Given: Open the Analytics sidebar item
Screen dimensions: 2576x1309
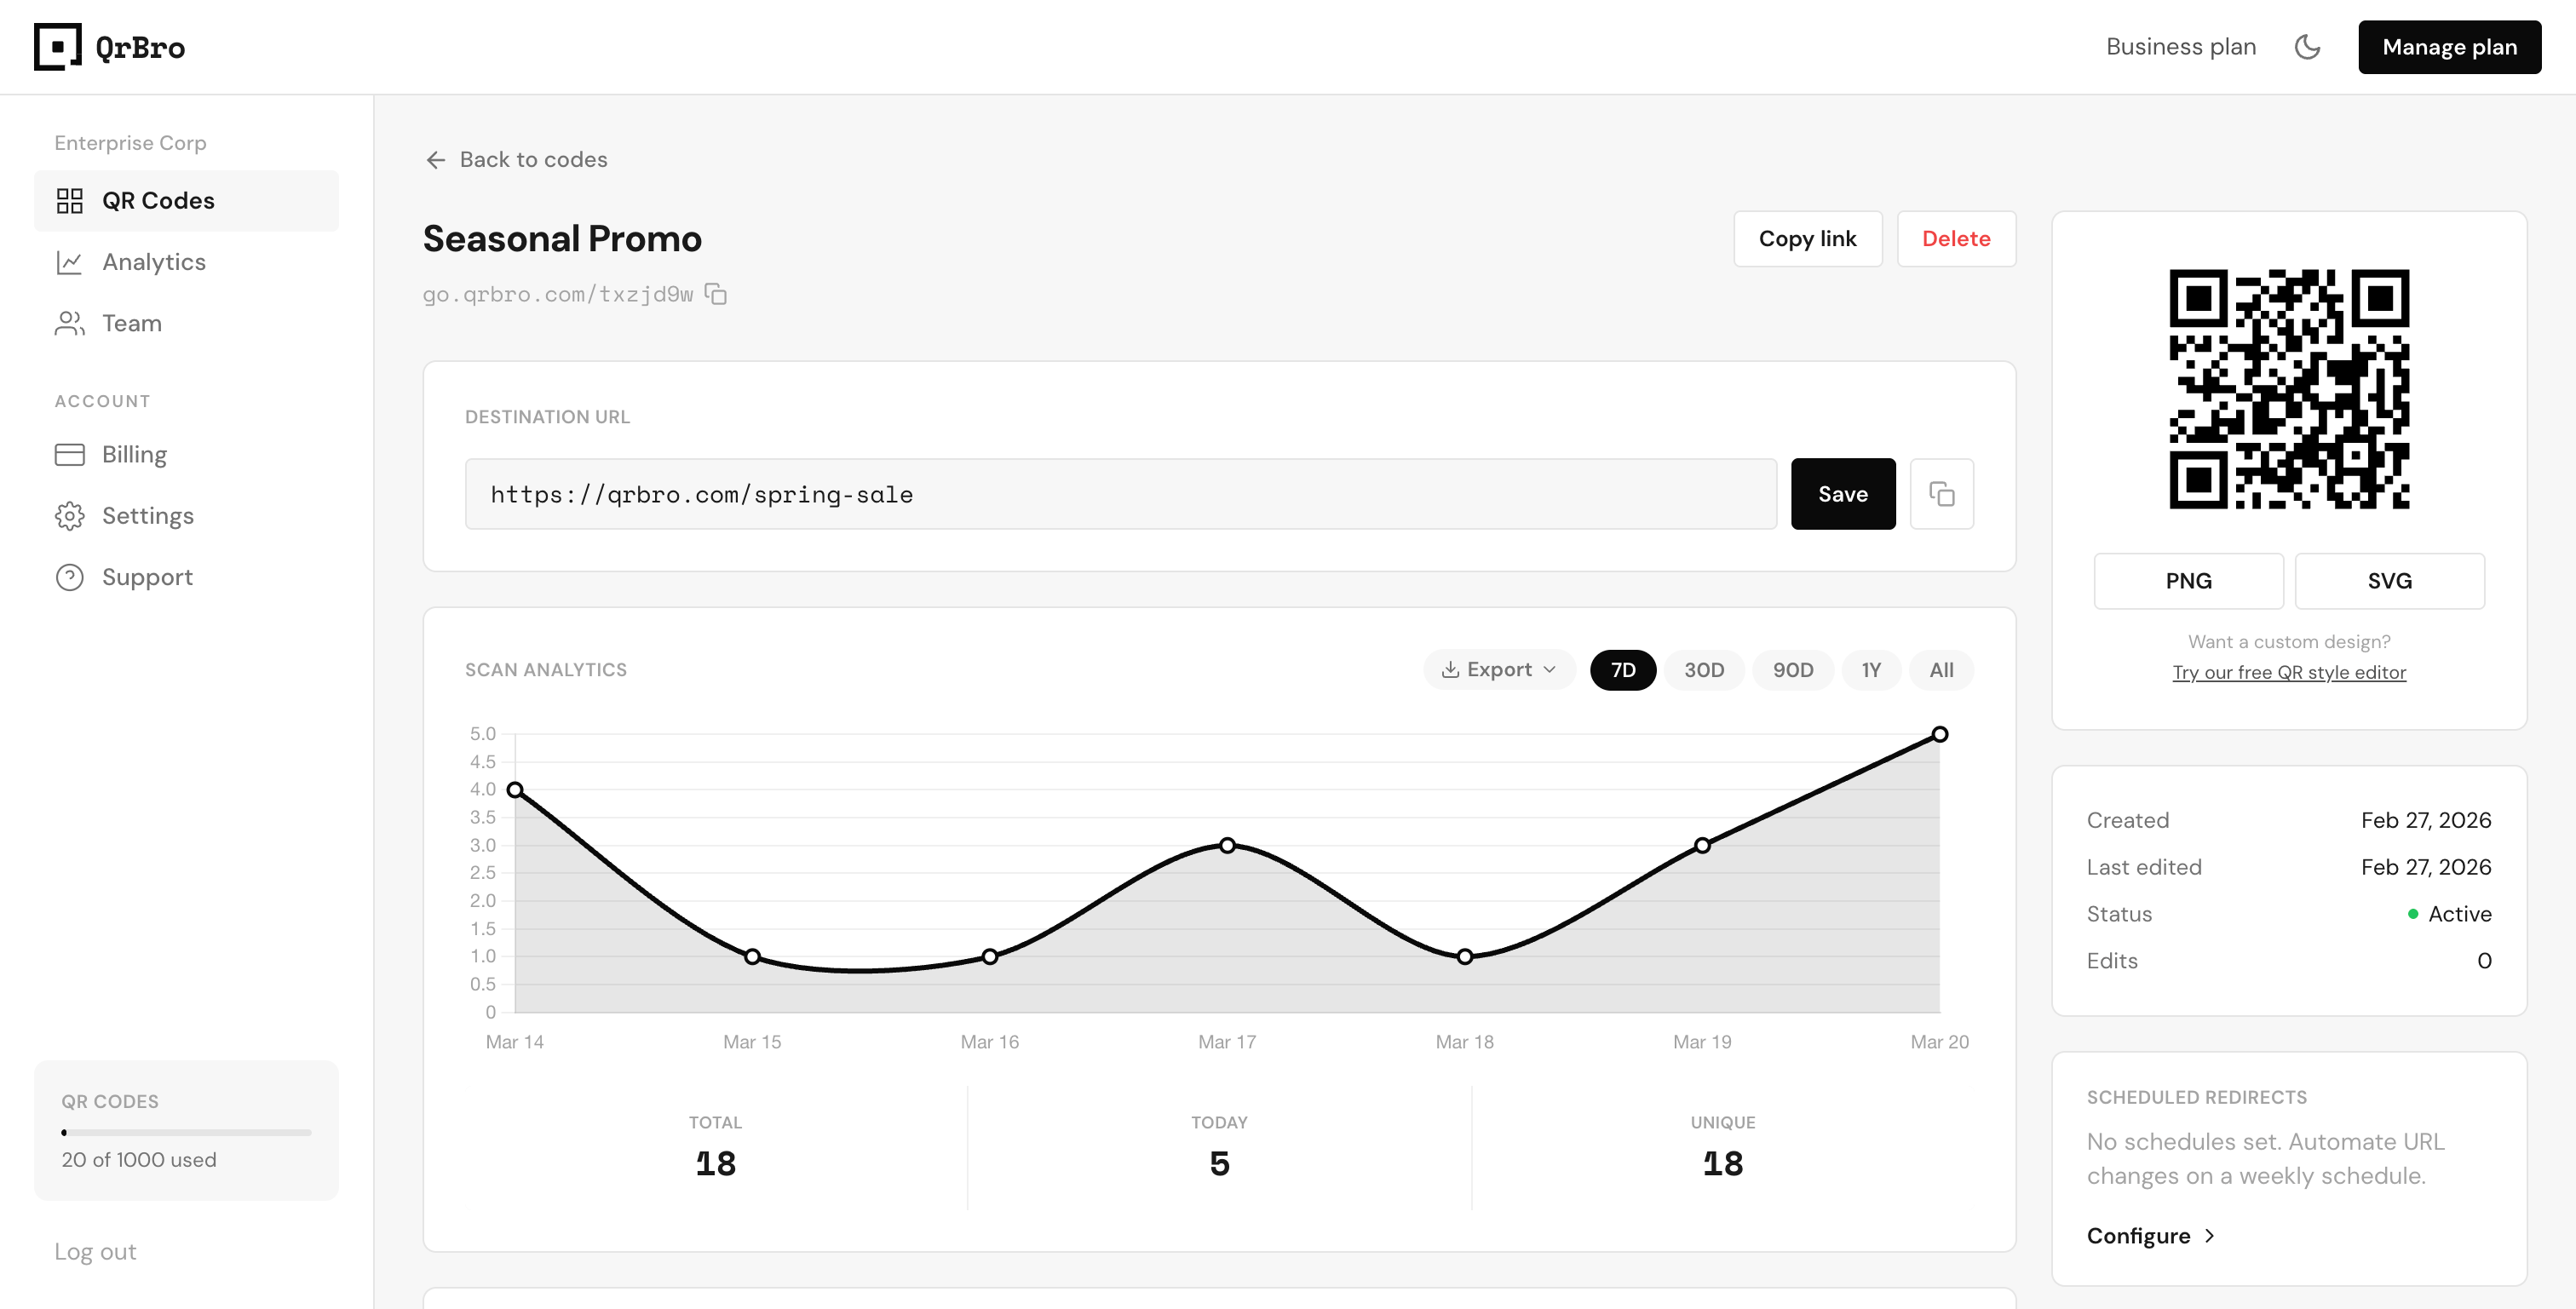Looking at the screenshot, I should [186, 262].
